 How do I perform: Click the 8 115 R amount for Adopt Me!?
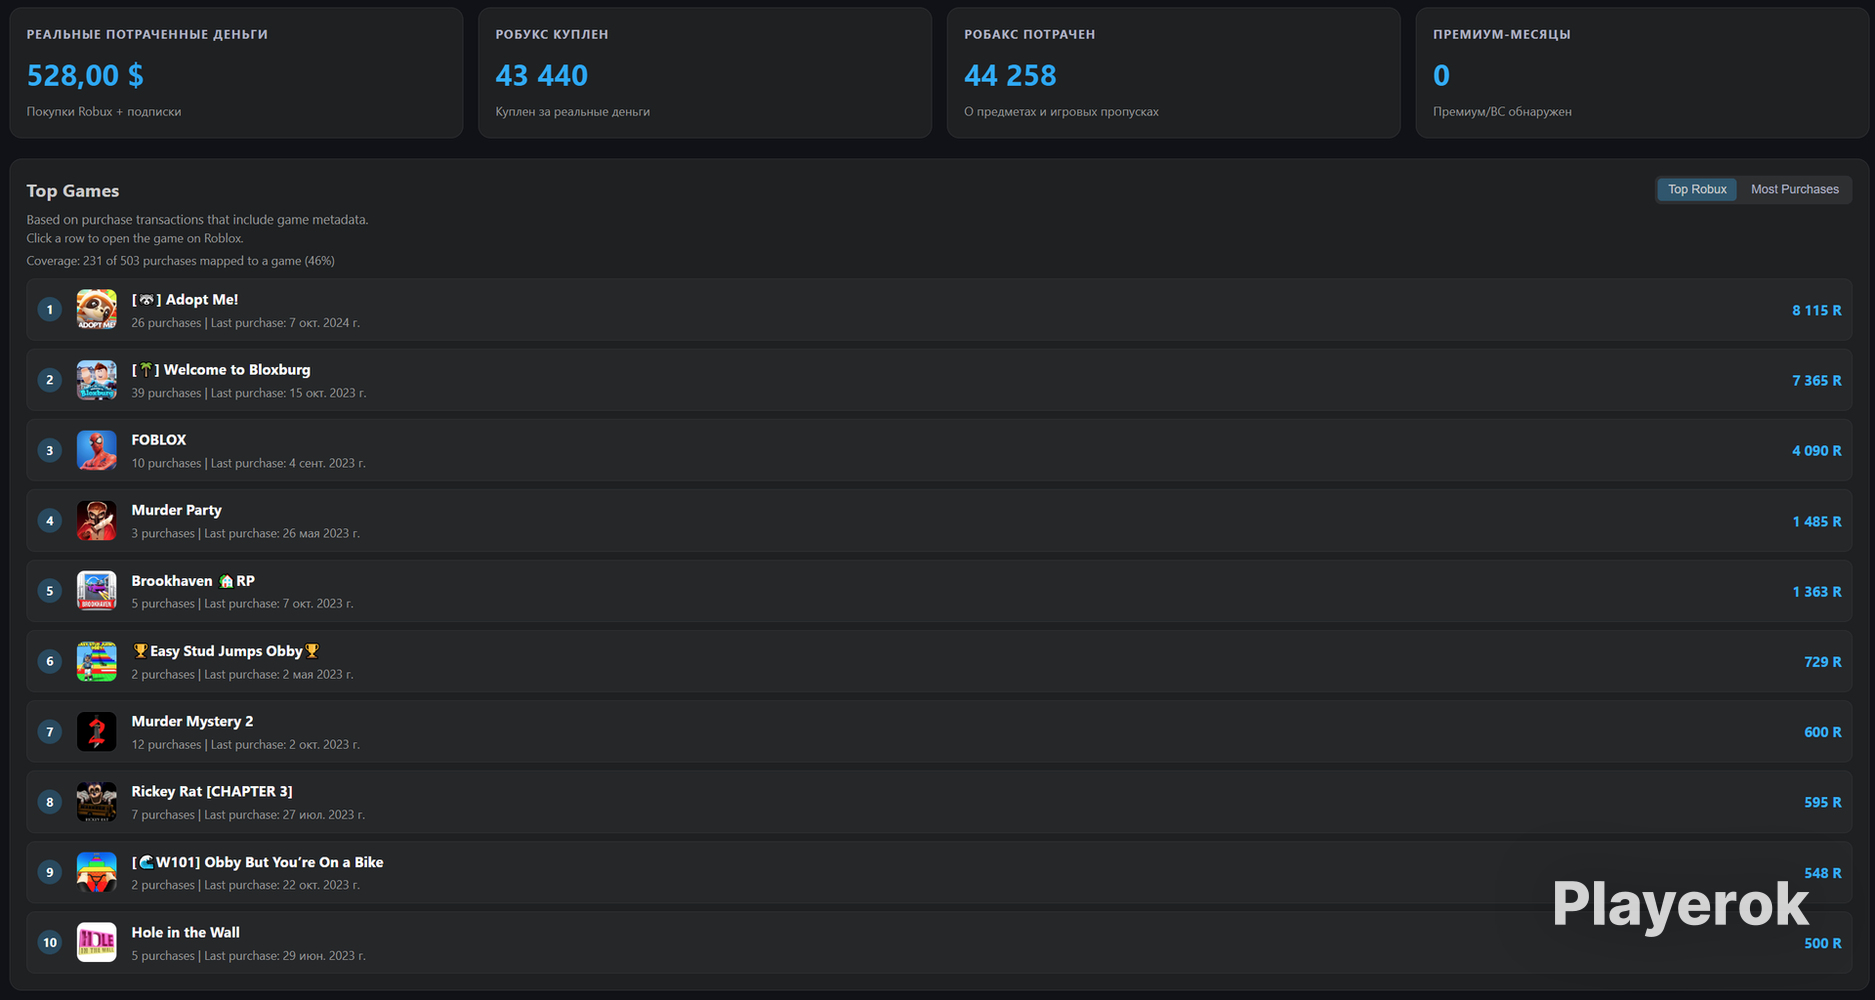1816,311
